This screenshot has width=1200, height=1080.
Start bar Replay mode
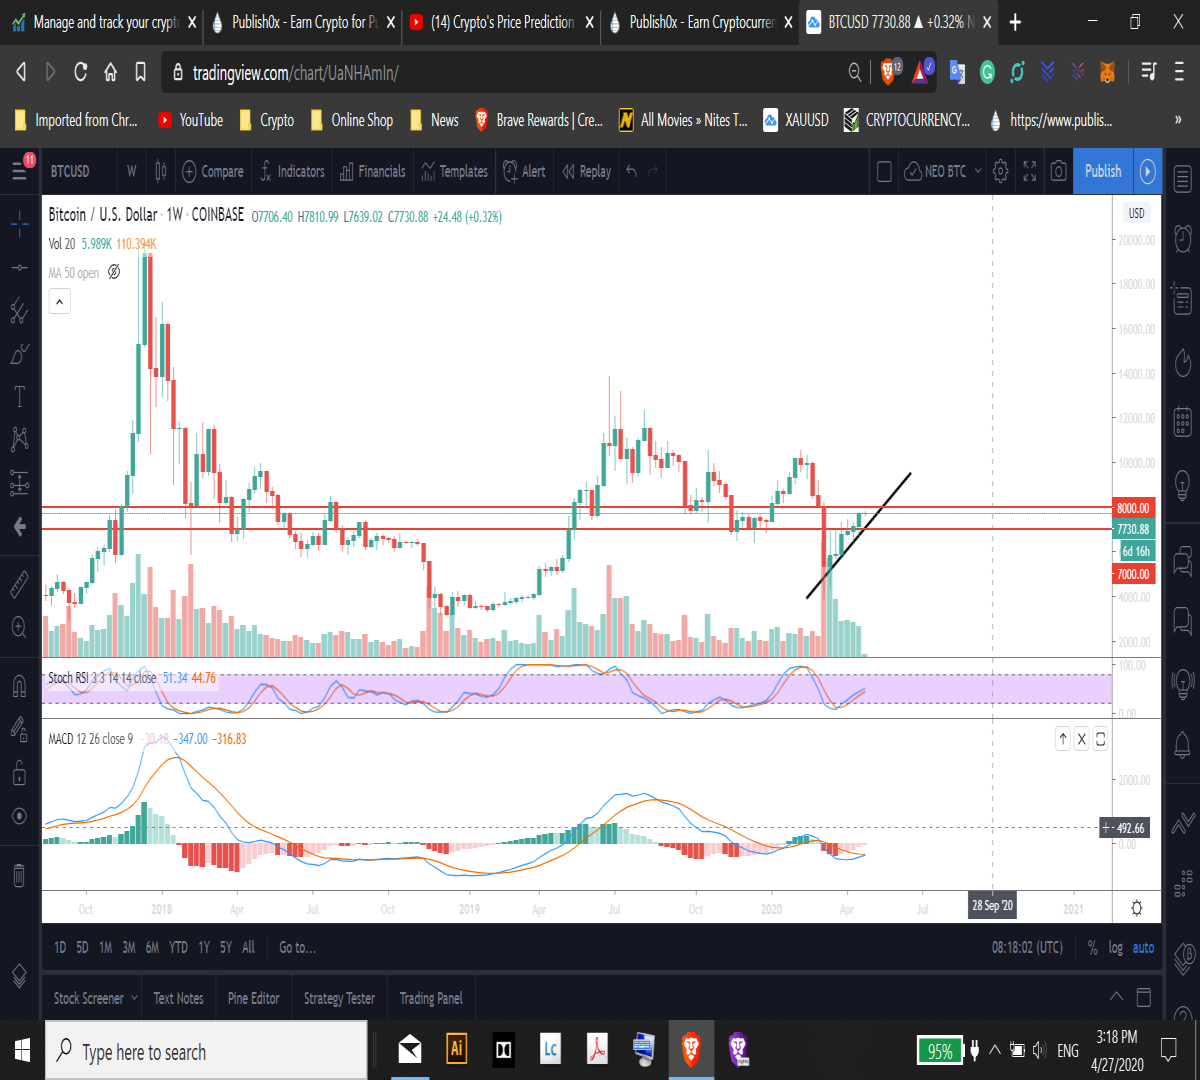point(586,172)
